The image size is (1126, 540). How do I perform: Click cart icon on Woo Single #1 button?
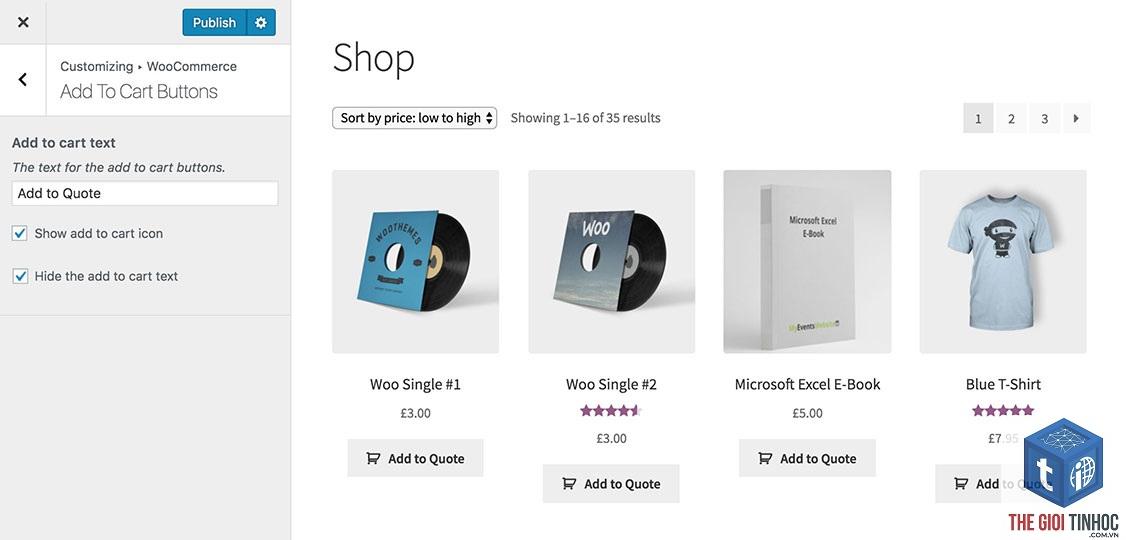pos(373,458)
